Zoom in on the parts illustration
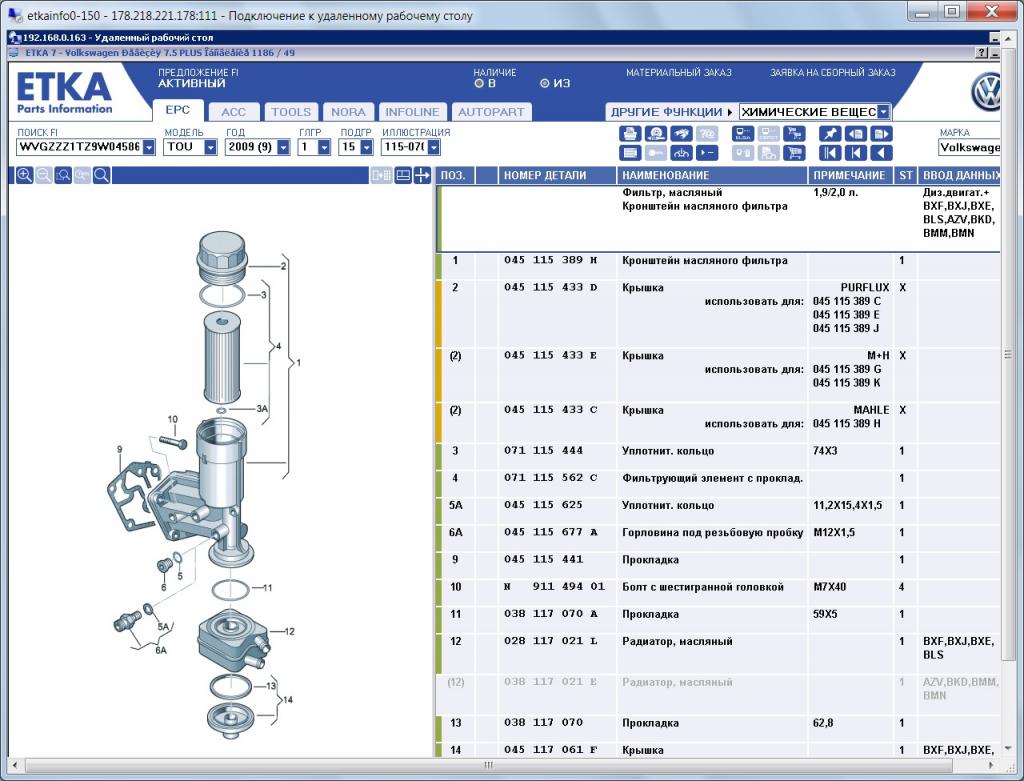 [25, 175]
